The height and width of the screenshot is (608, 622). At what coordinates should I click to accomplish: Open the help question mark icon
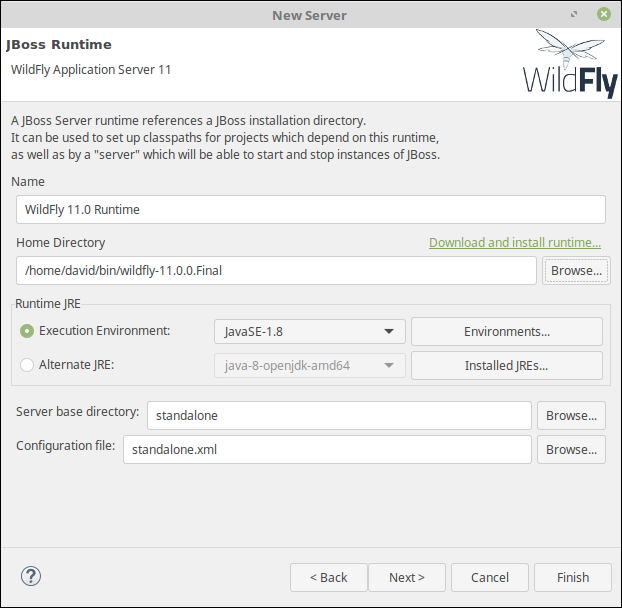pos(31,576)
